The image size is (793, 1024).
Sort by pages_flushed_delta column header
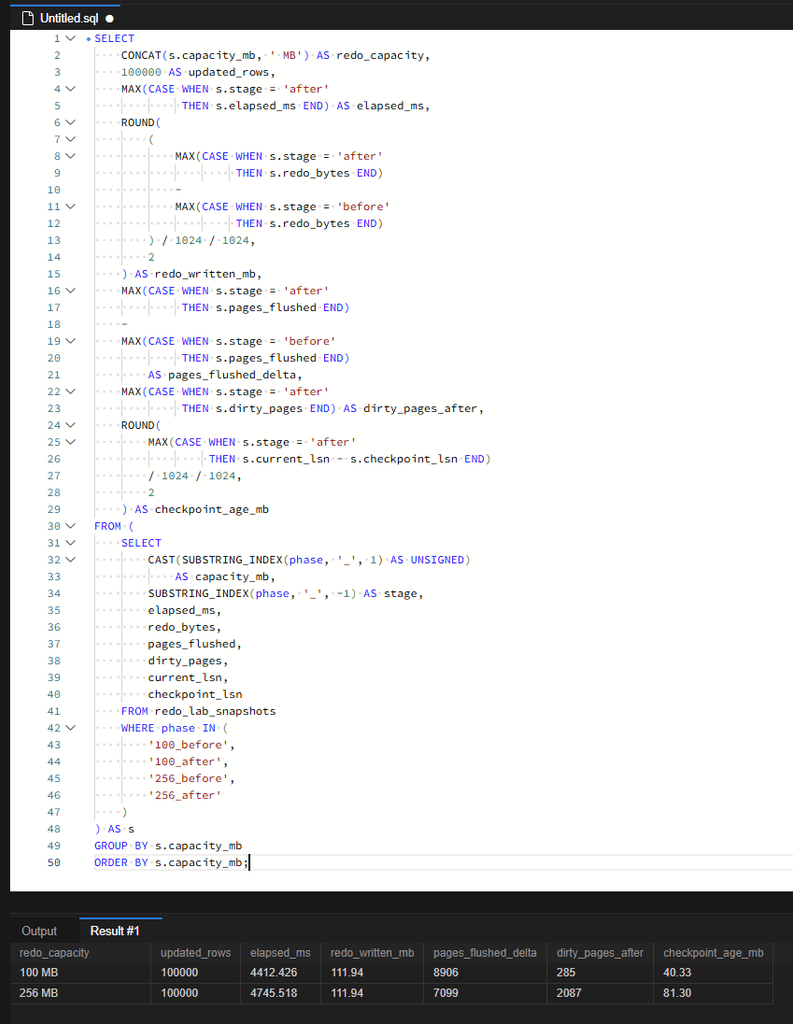(485, 953)
